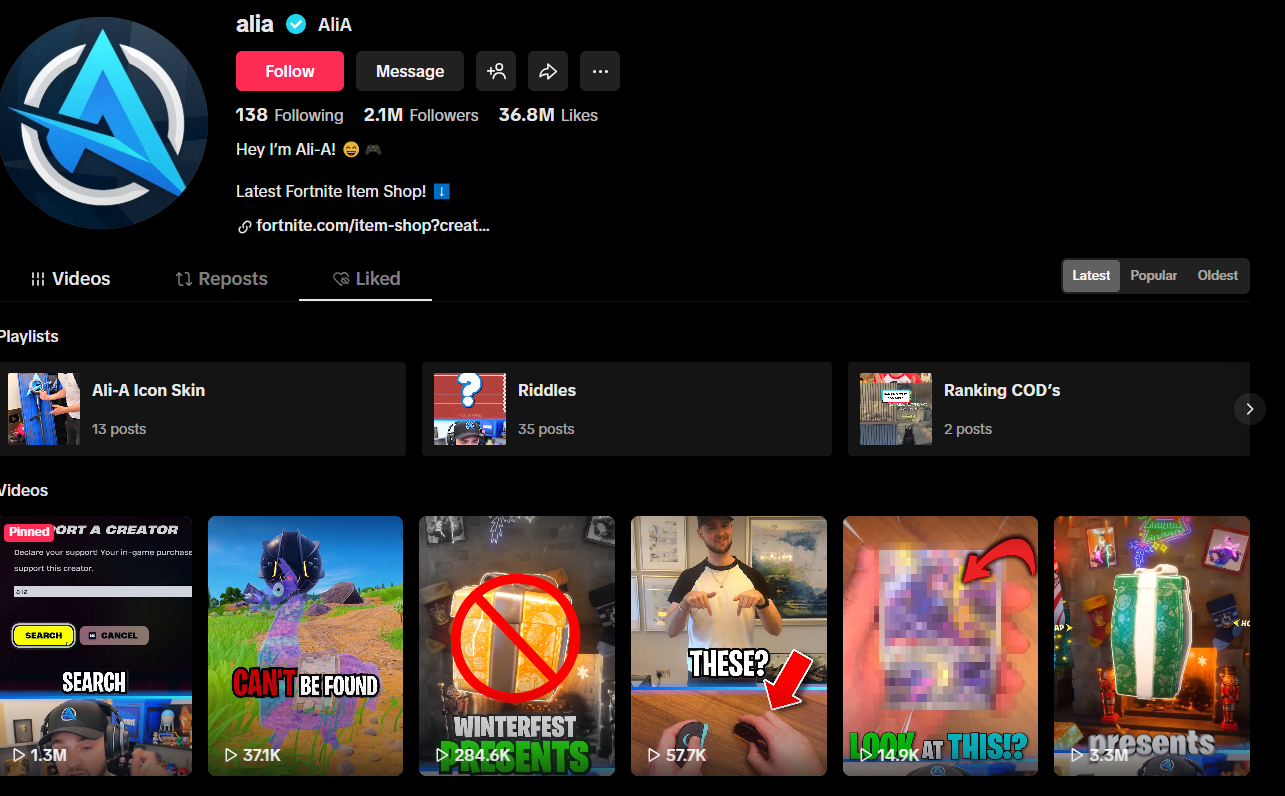The height and width of the screenshot is (796, 1285).
Task: Open the fortnite.com item-shop link
Action: click(x=372, y=225)
